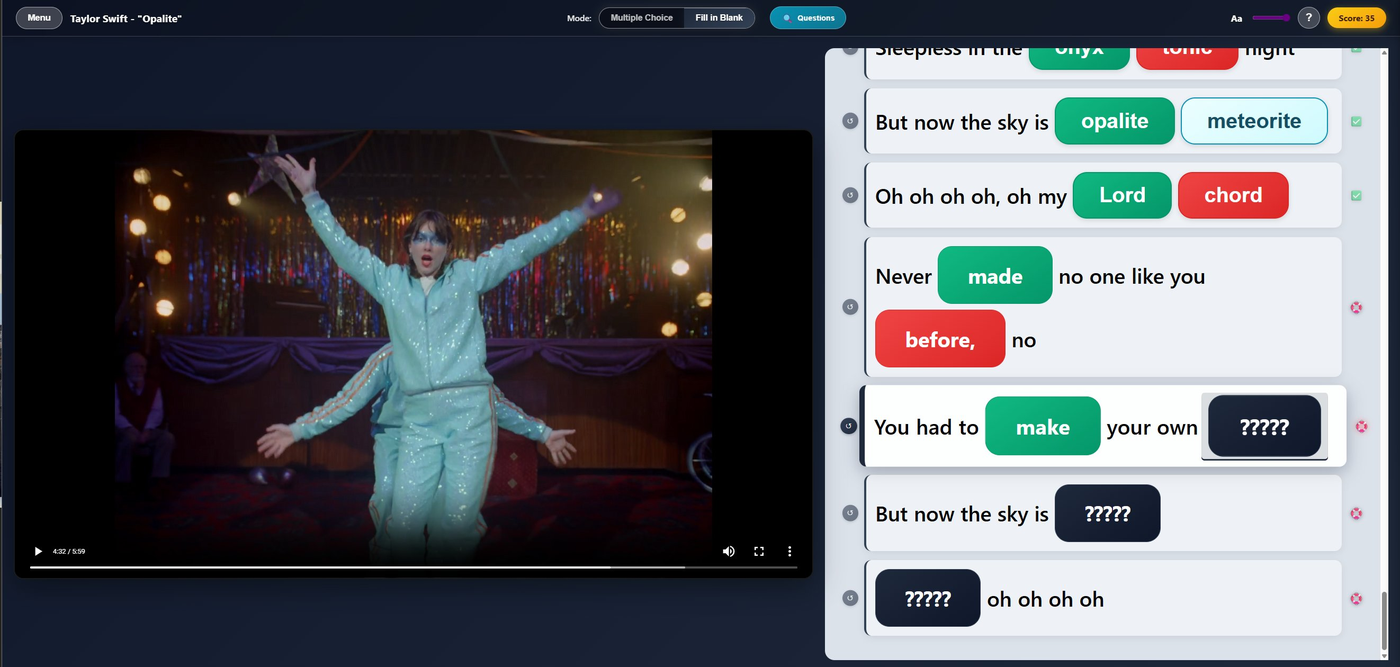1400x667 pixels.
Task: Replay the 'You had to make your own' line
Action: point(849,426)
